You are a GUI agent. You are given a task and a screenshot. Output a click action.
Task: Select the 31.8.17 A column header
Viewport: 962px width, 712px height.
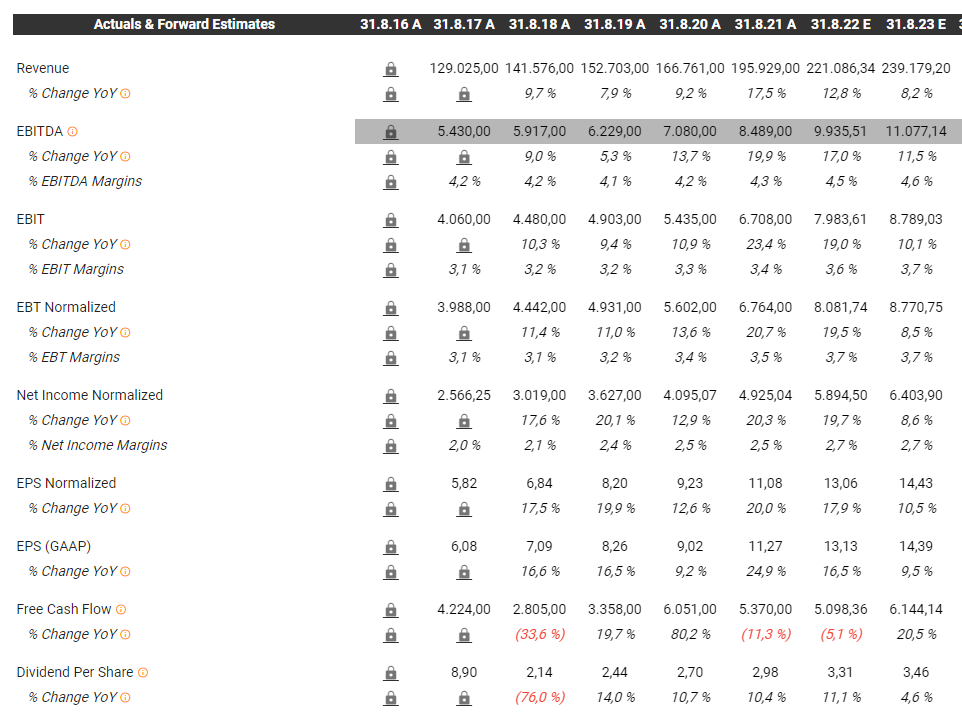[464, 24]
